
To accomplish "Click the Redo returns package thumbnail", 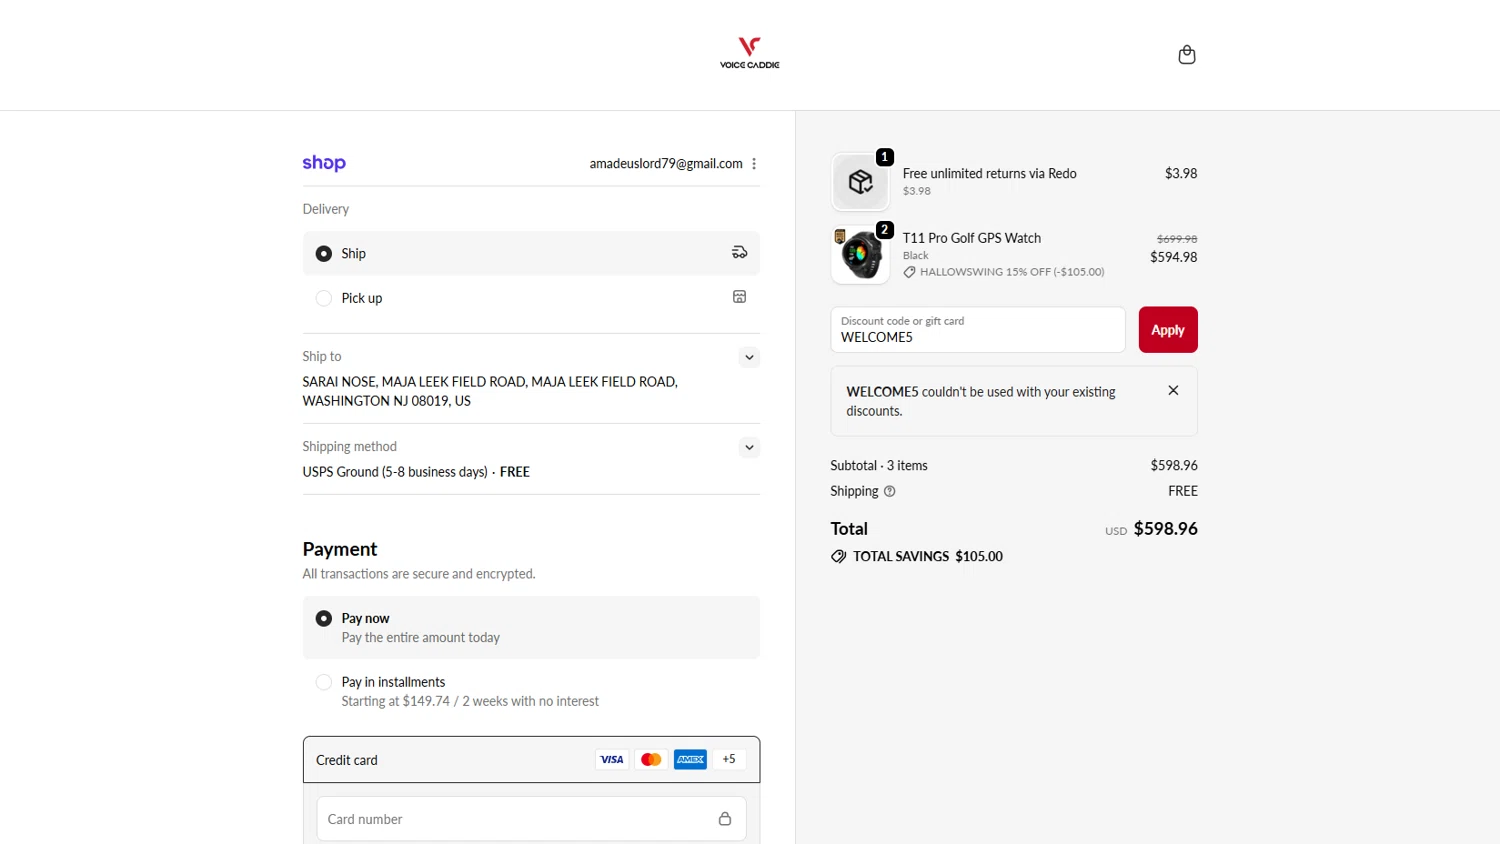I will [860, 182].
